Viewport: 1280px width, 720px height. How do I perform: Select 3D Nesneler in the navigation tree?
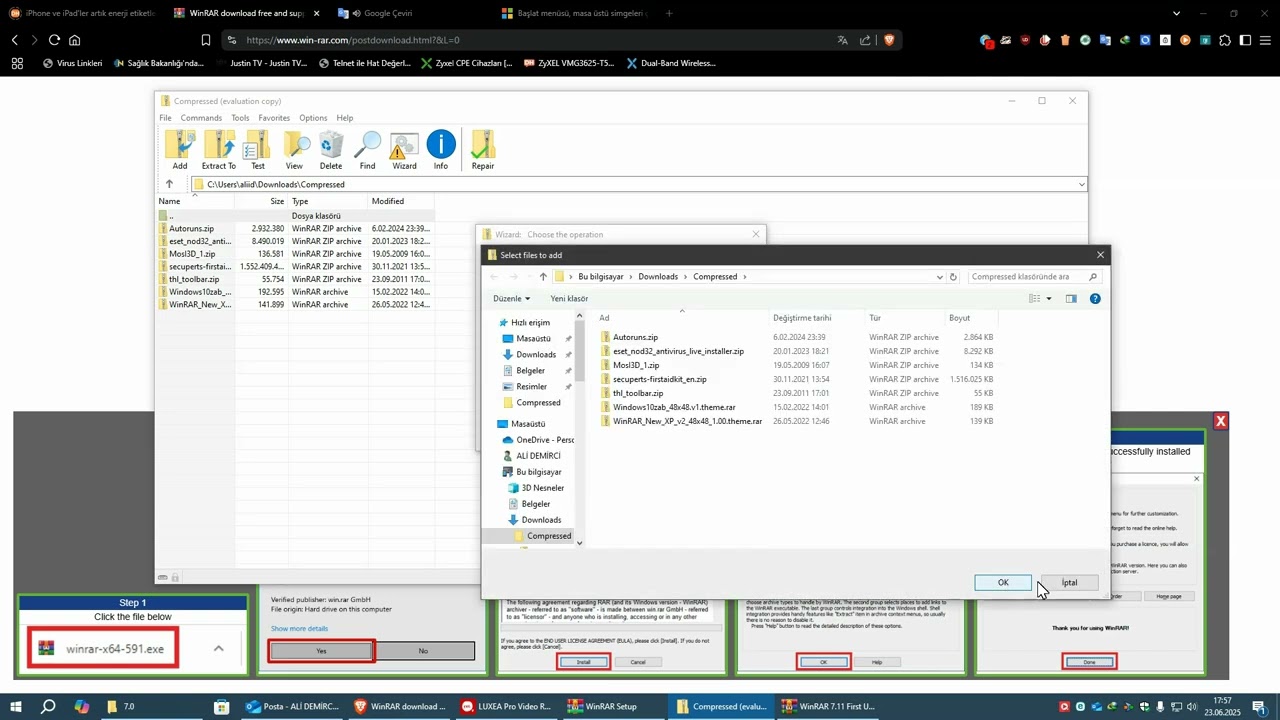point(542,487)
